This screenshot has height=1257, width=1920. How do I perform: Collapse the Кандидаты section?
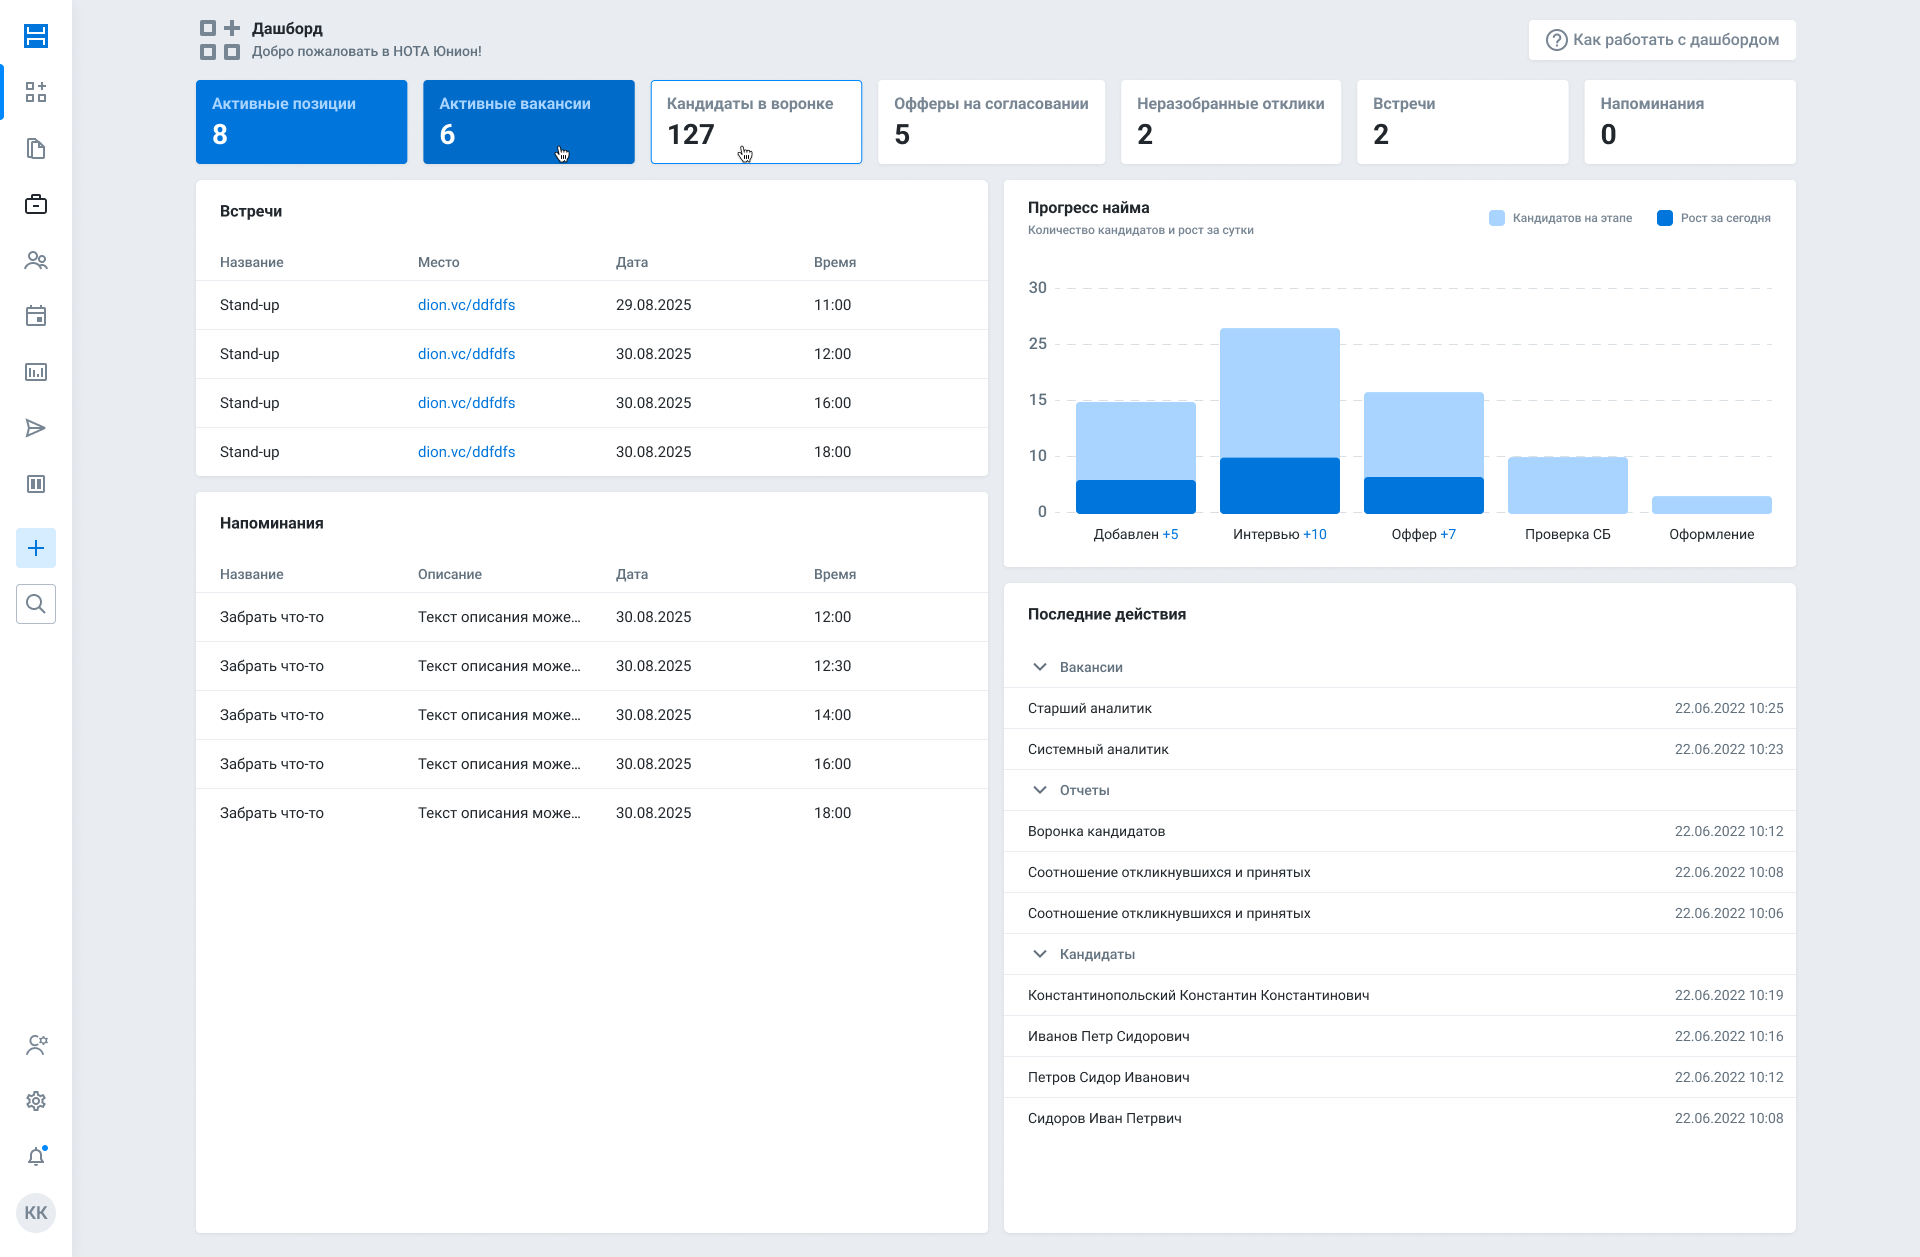pyautogui.click(x=1040, y=954)
